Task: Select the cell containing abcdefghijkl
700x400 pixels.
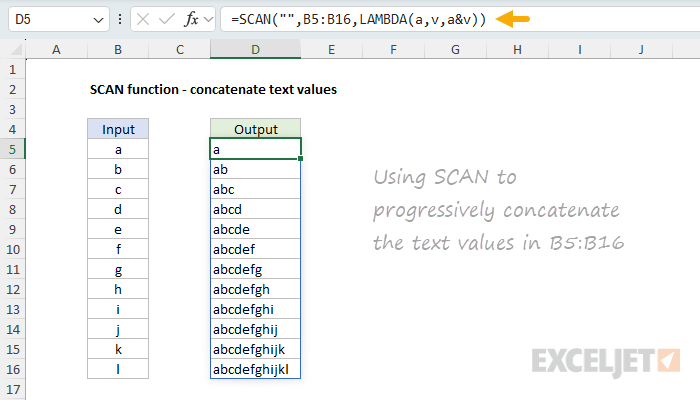Action: pos(255,369)
